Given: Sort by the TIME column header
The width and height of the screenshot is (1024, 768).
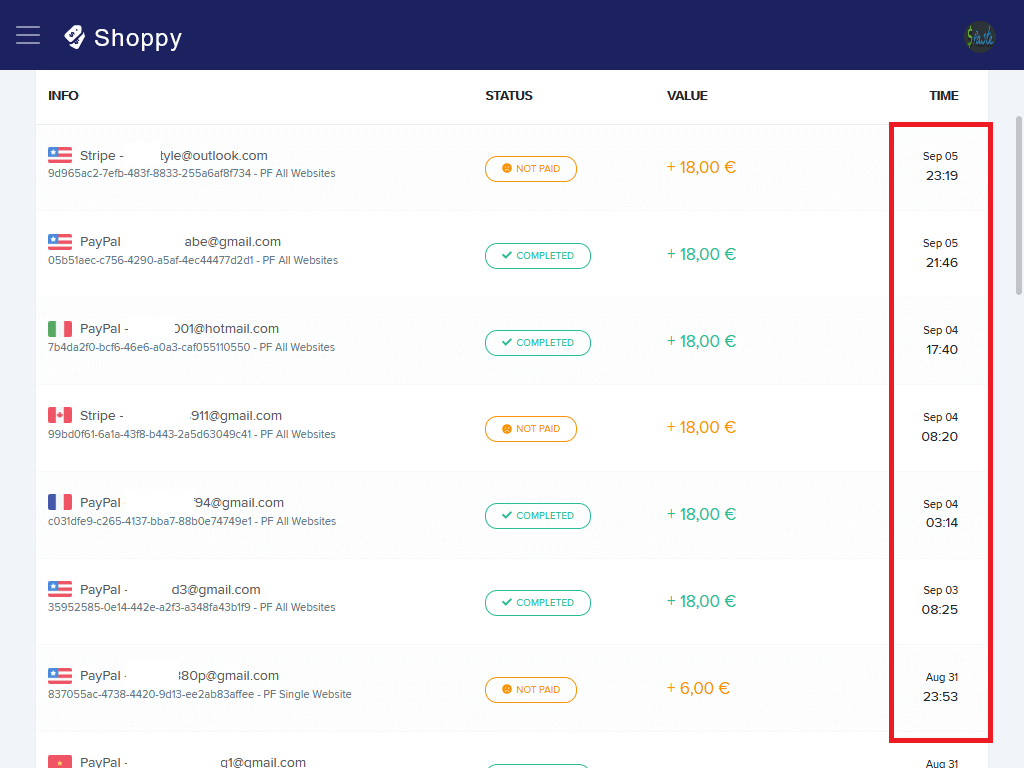Looking at the screenshot, I should [944, 96].
